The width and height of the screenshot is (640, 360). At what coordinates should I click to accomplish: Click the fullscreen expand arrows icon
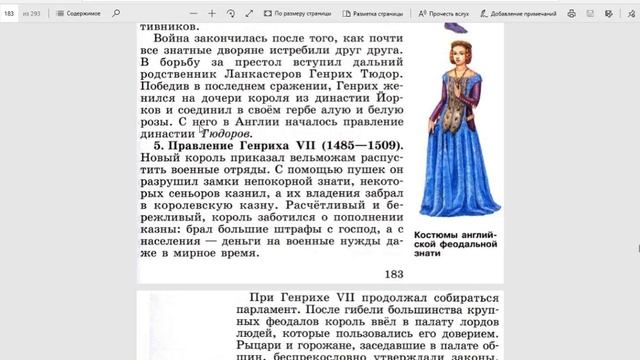pos(249,13)
